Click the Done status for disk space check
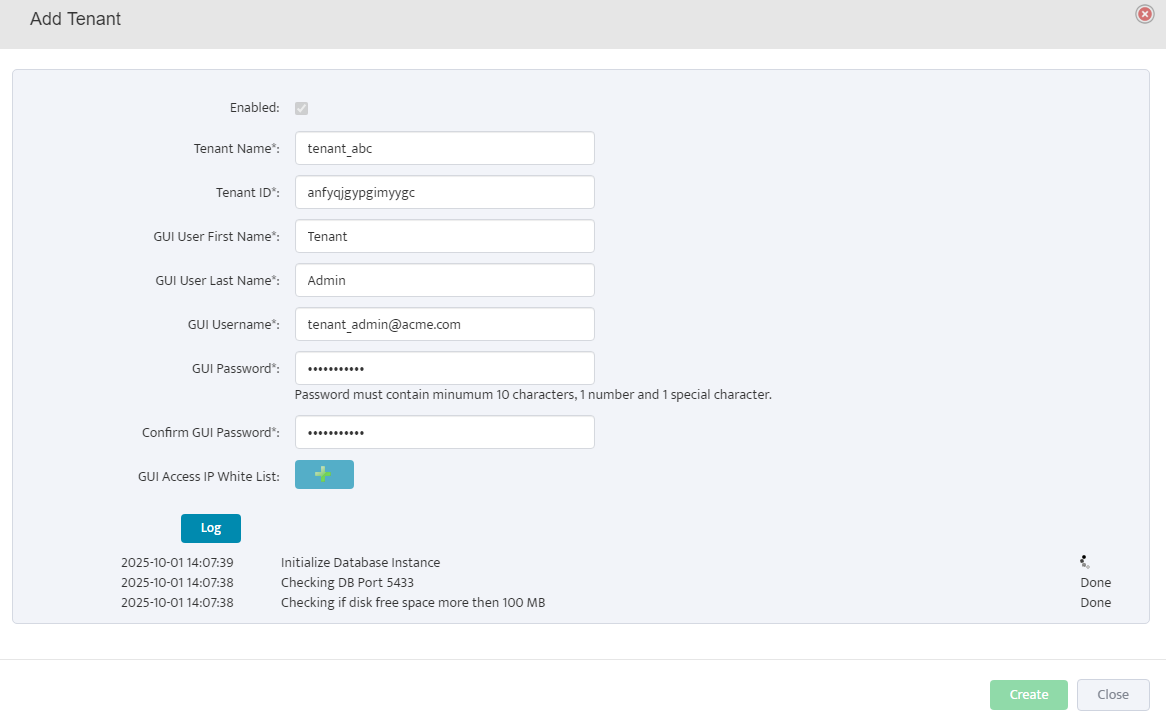This screenshot has width=1166, height=726. [x=1095, y=603]
